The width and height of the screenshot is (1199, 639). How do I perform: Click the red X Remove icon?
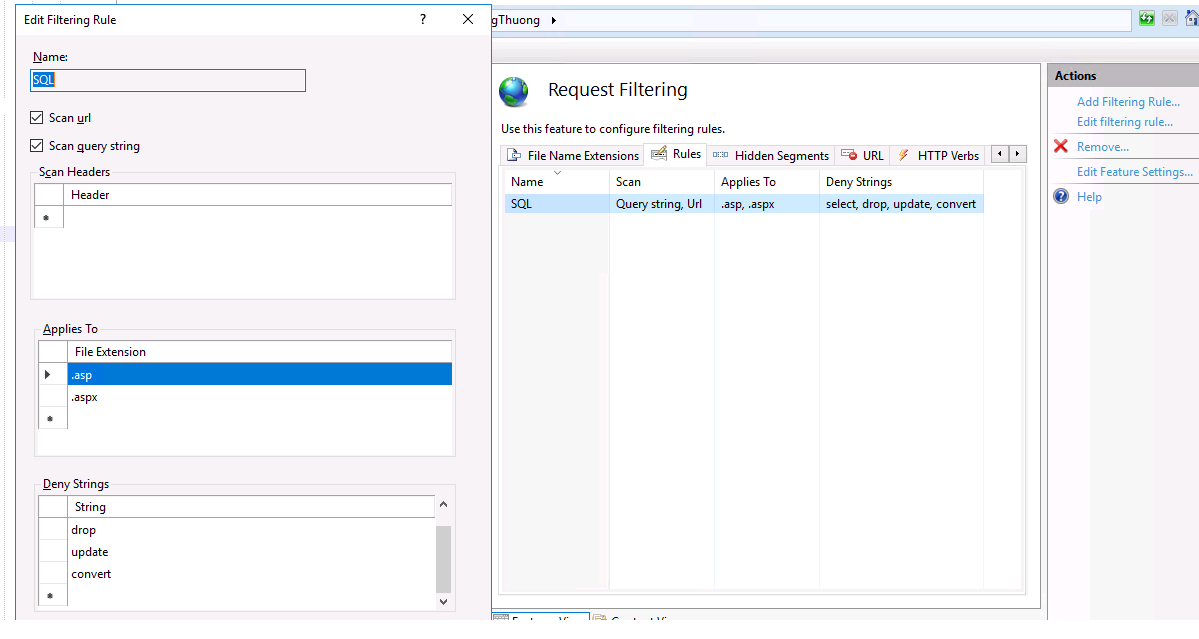(1061, 146)
